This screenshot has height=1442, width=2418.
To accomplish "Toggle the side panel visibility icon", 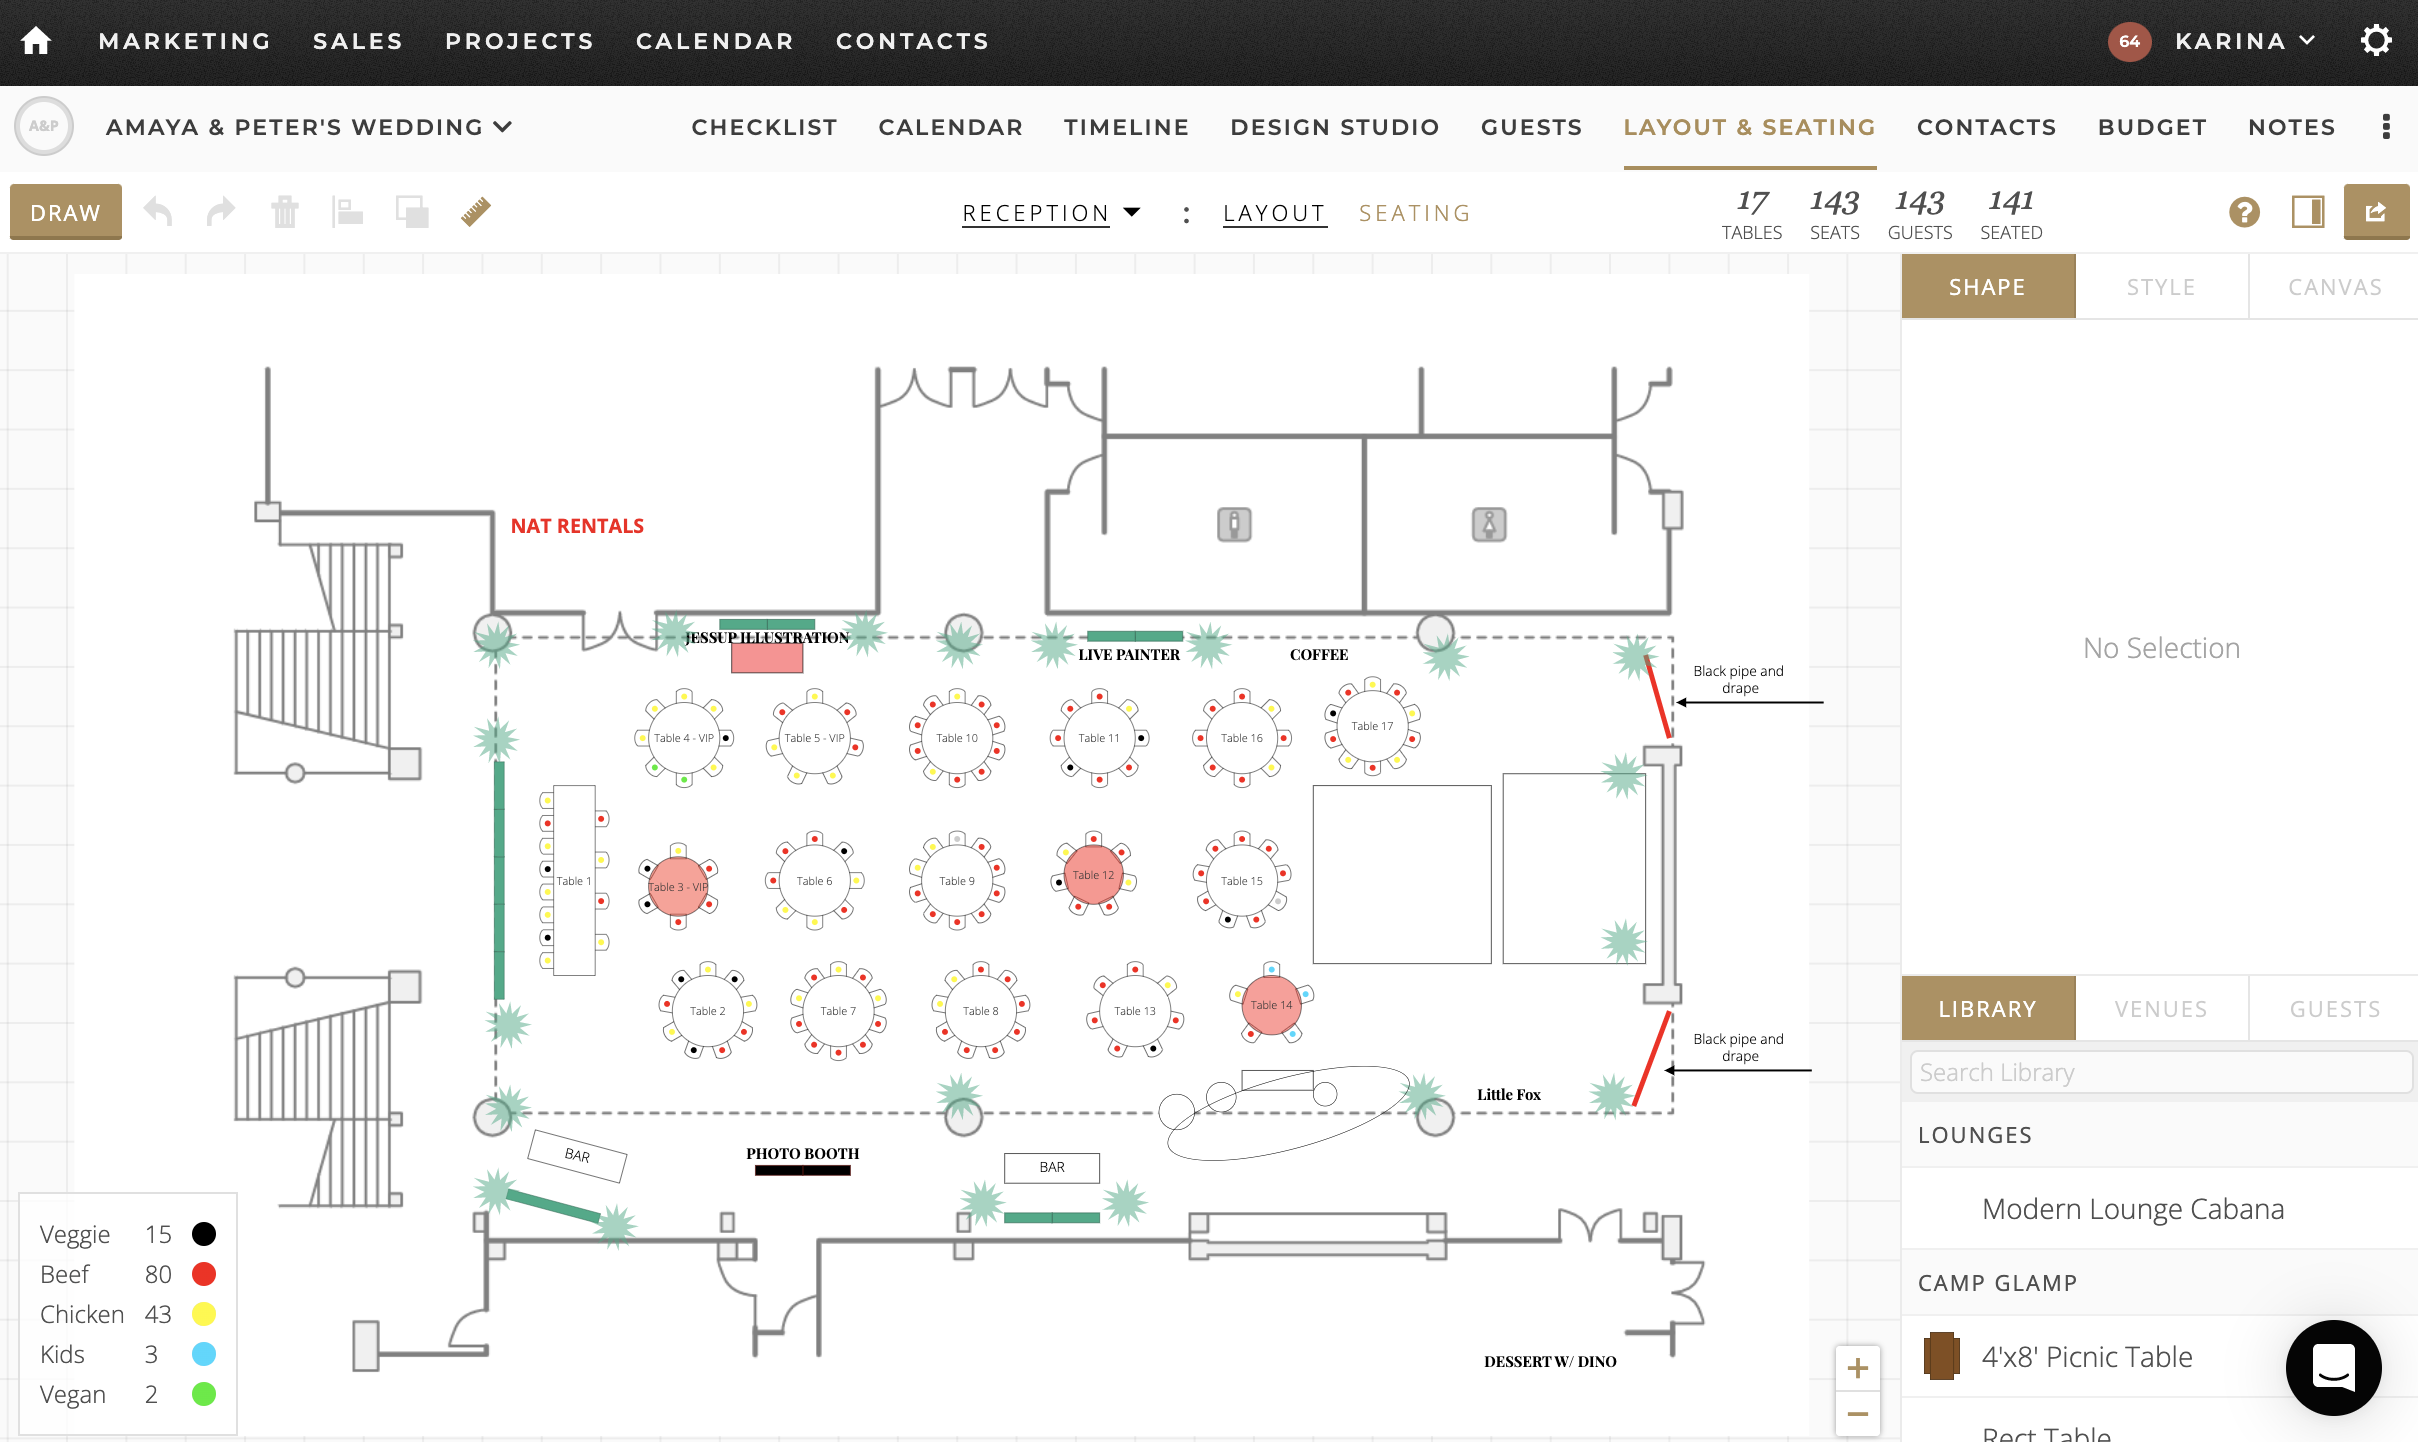I will (x=2310, y=212).
